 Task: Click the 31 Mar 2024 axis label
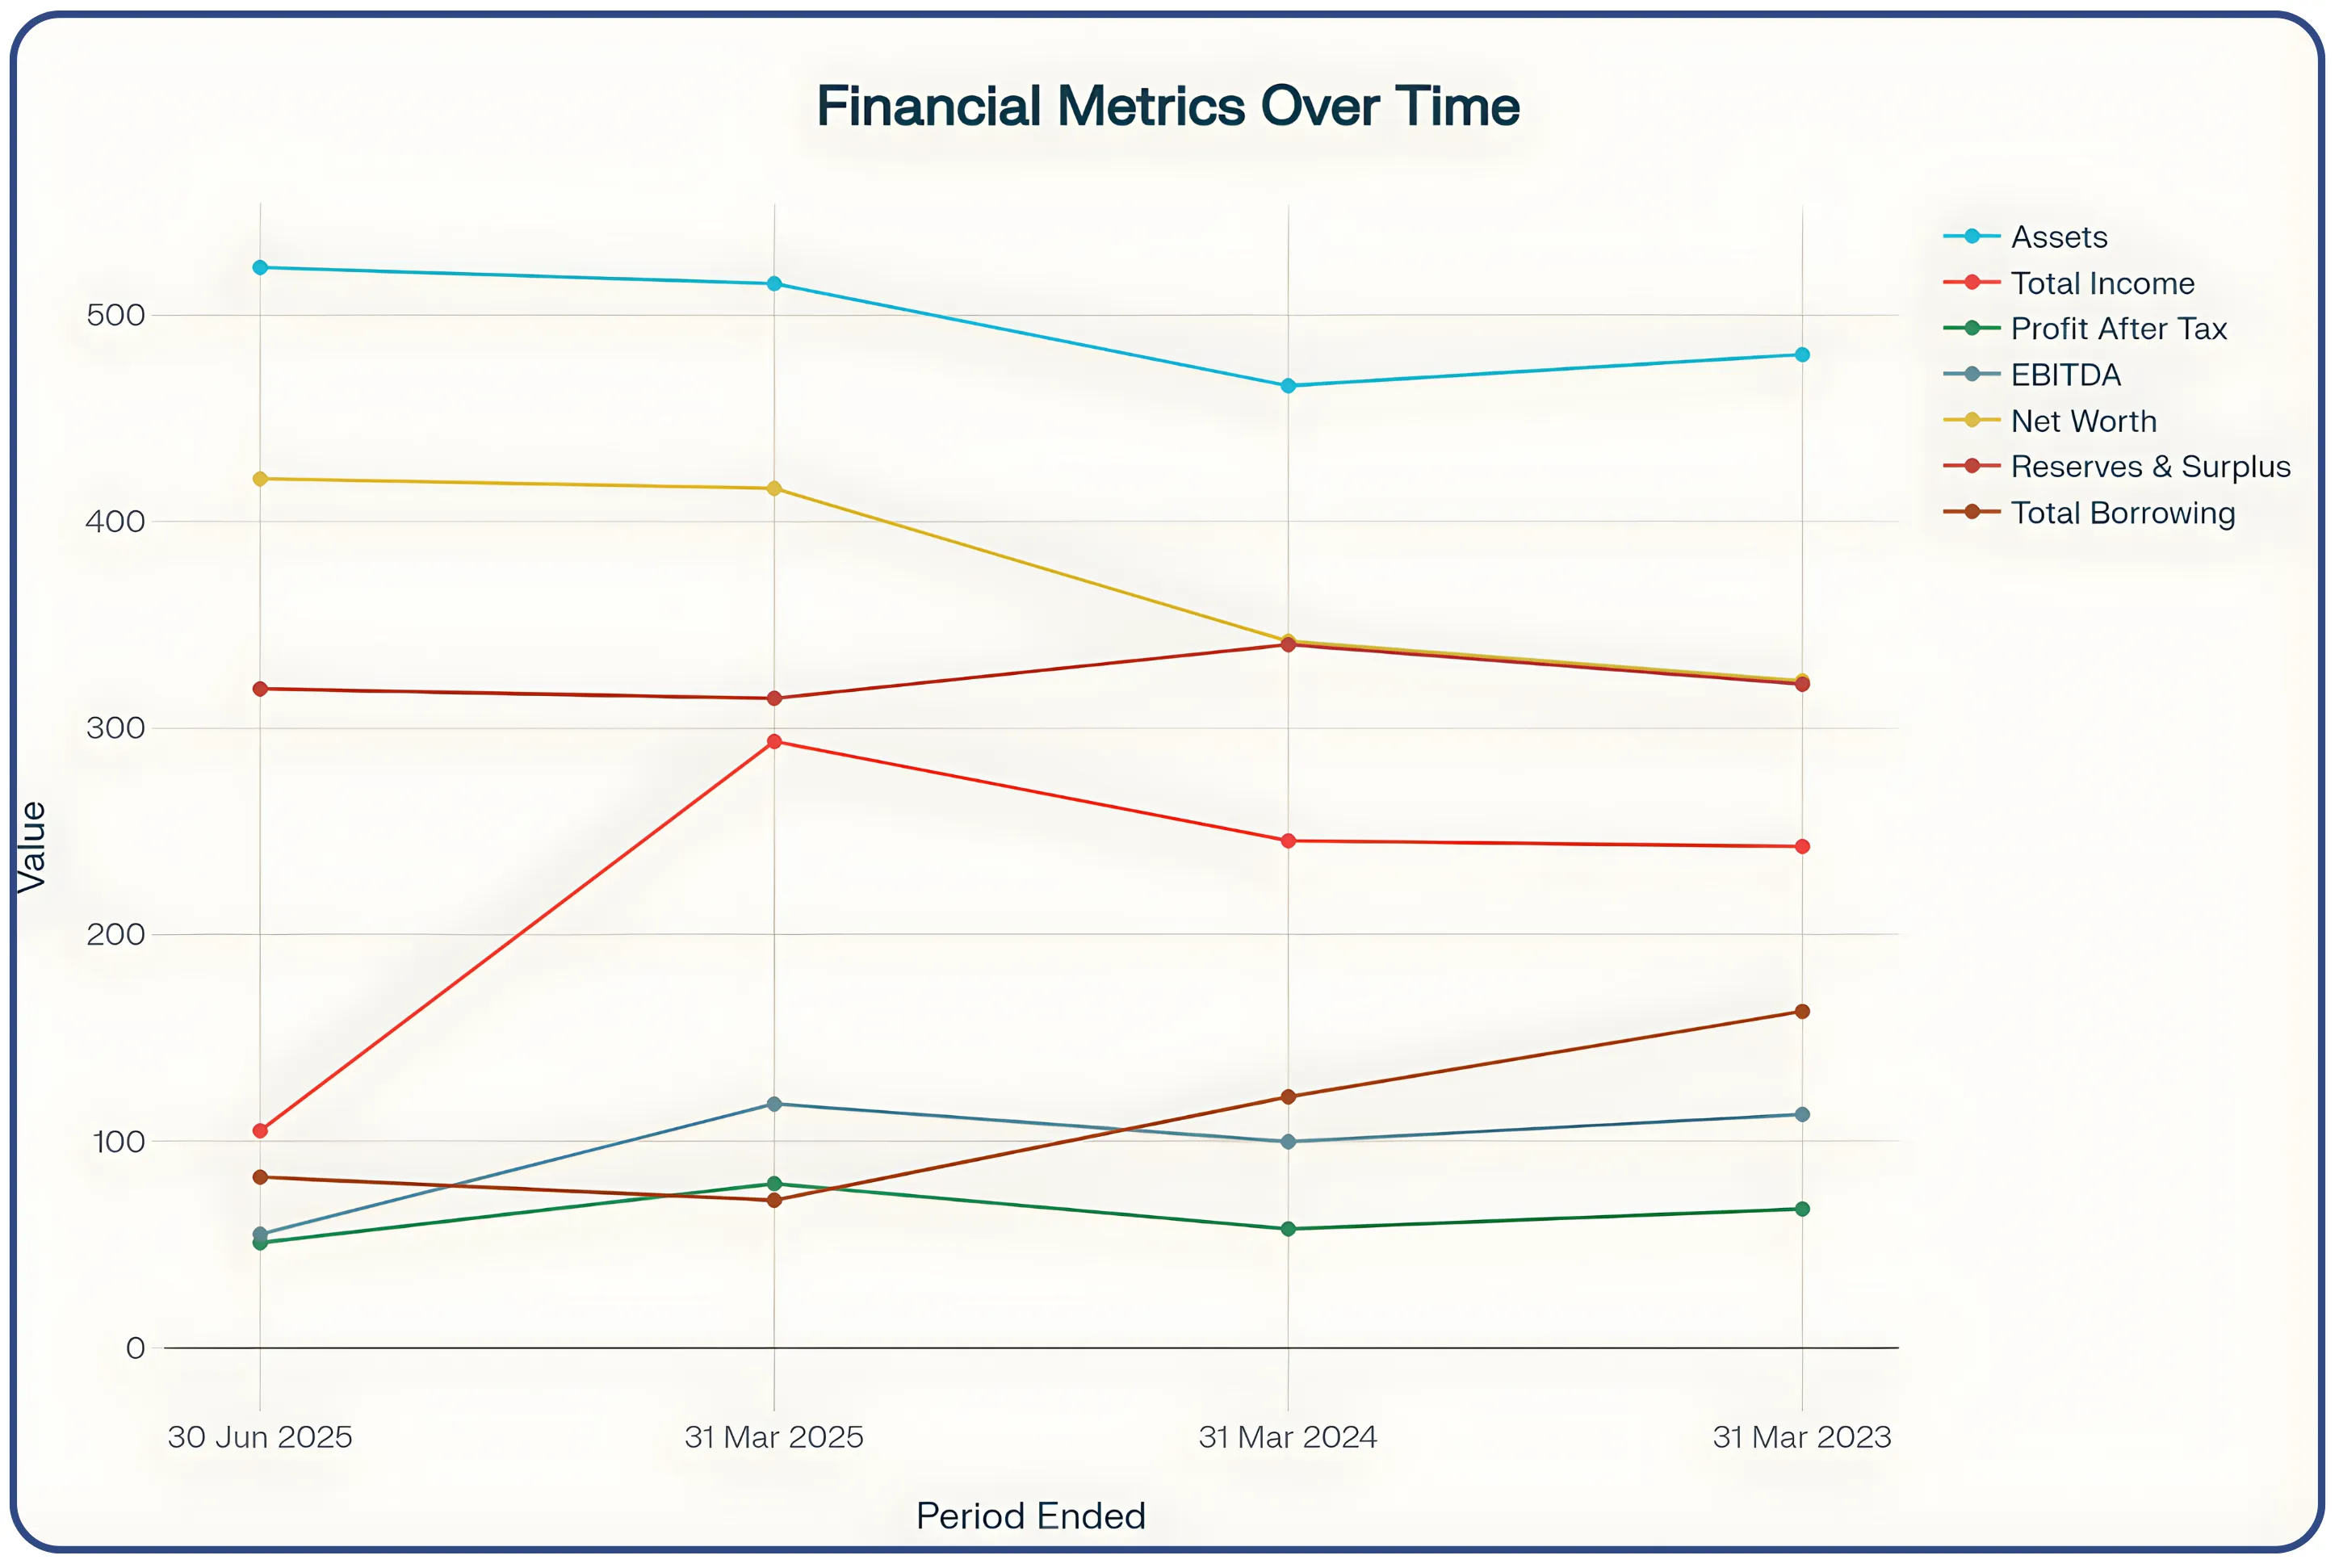(x=1288, y=1437)
